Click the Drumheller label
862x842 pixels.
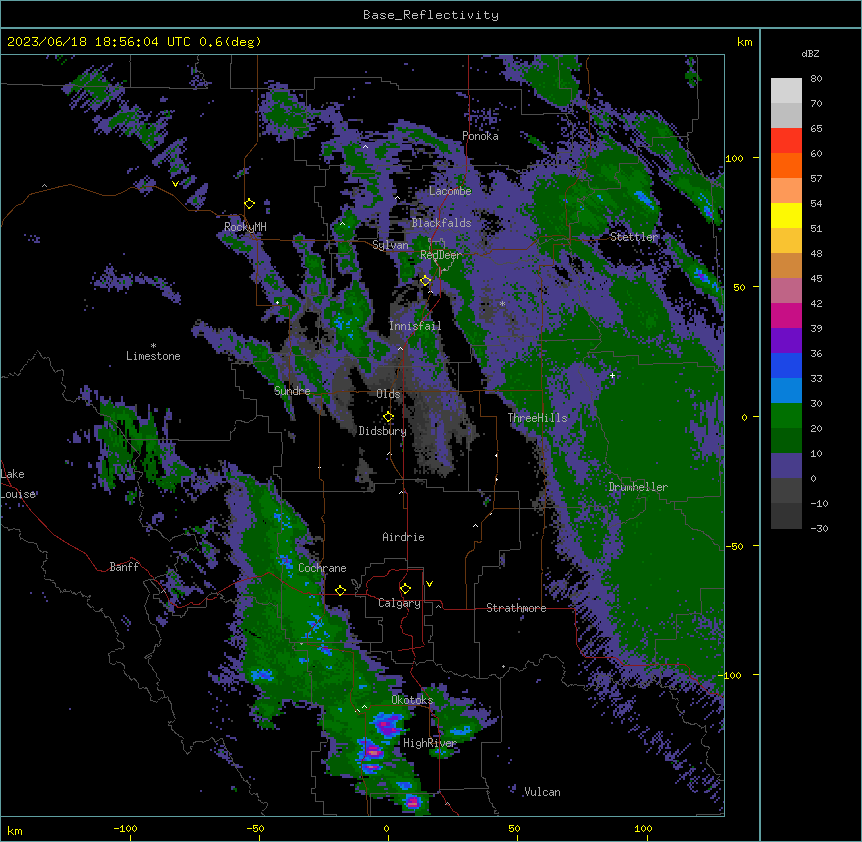(638, 487)
